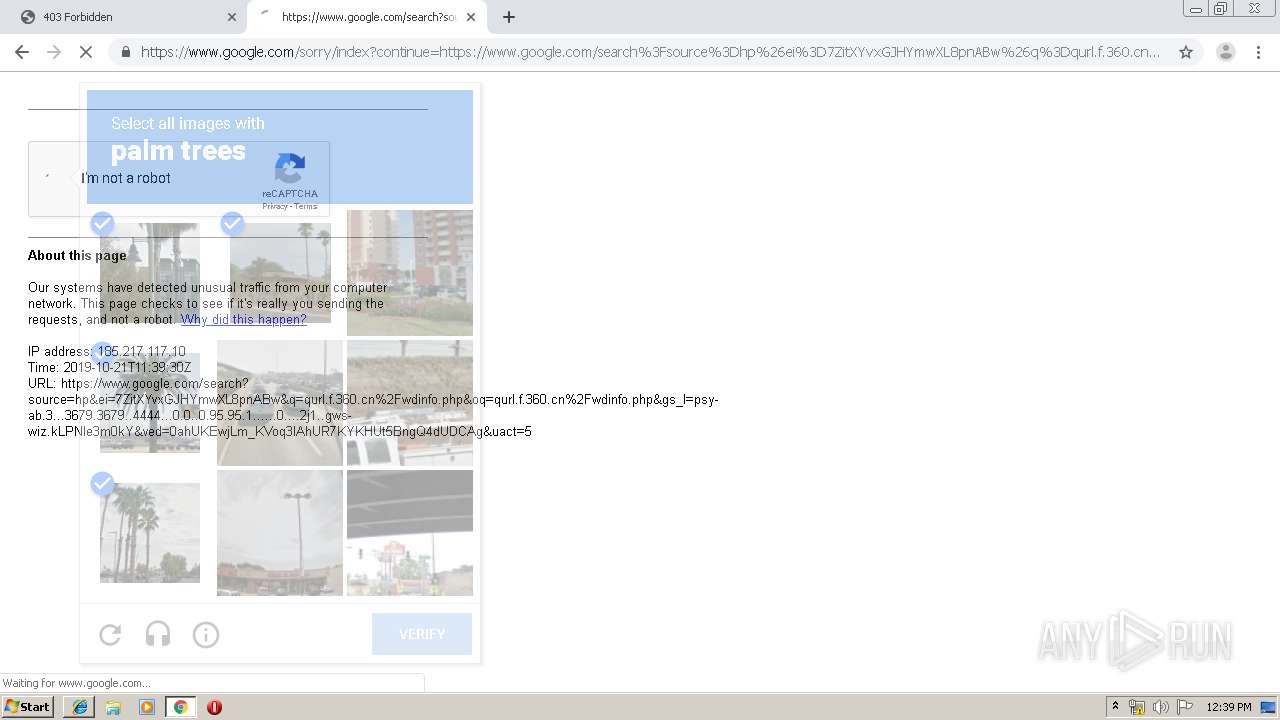
Task: Select the google.com search tab
Action: pos(367,17)
